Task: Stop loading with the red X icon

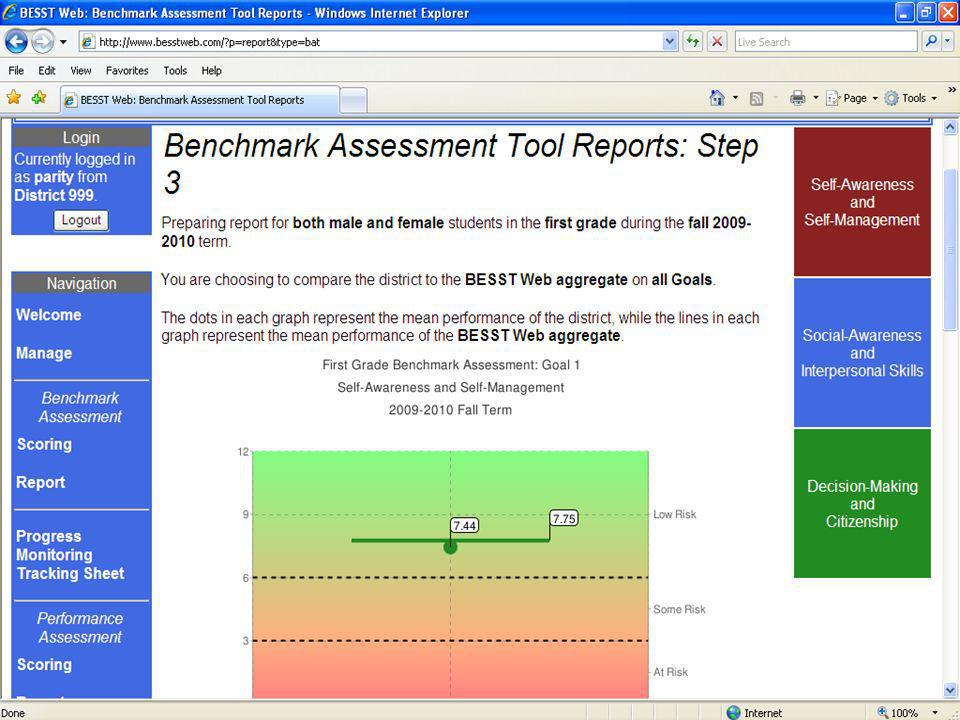Action: (x=717, y=42)
